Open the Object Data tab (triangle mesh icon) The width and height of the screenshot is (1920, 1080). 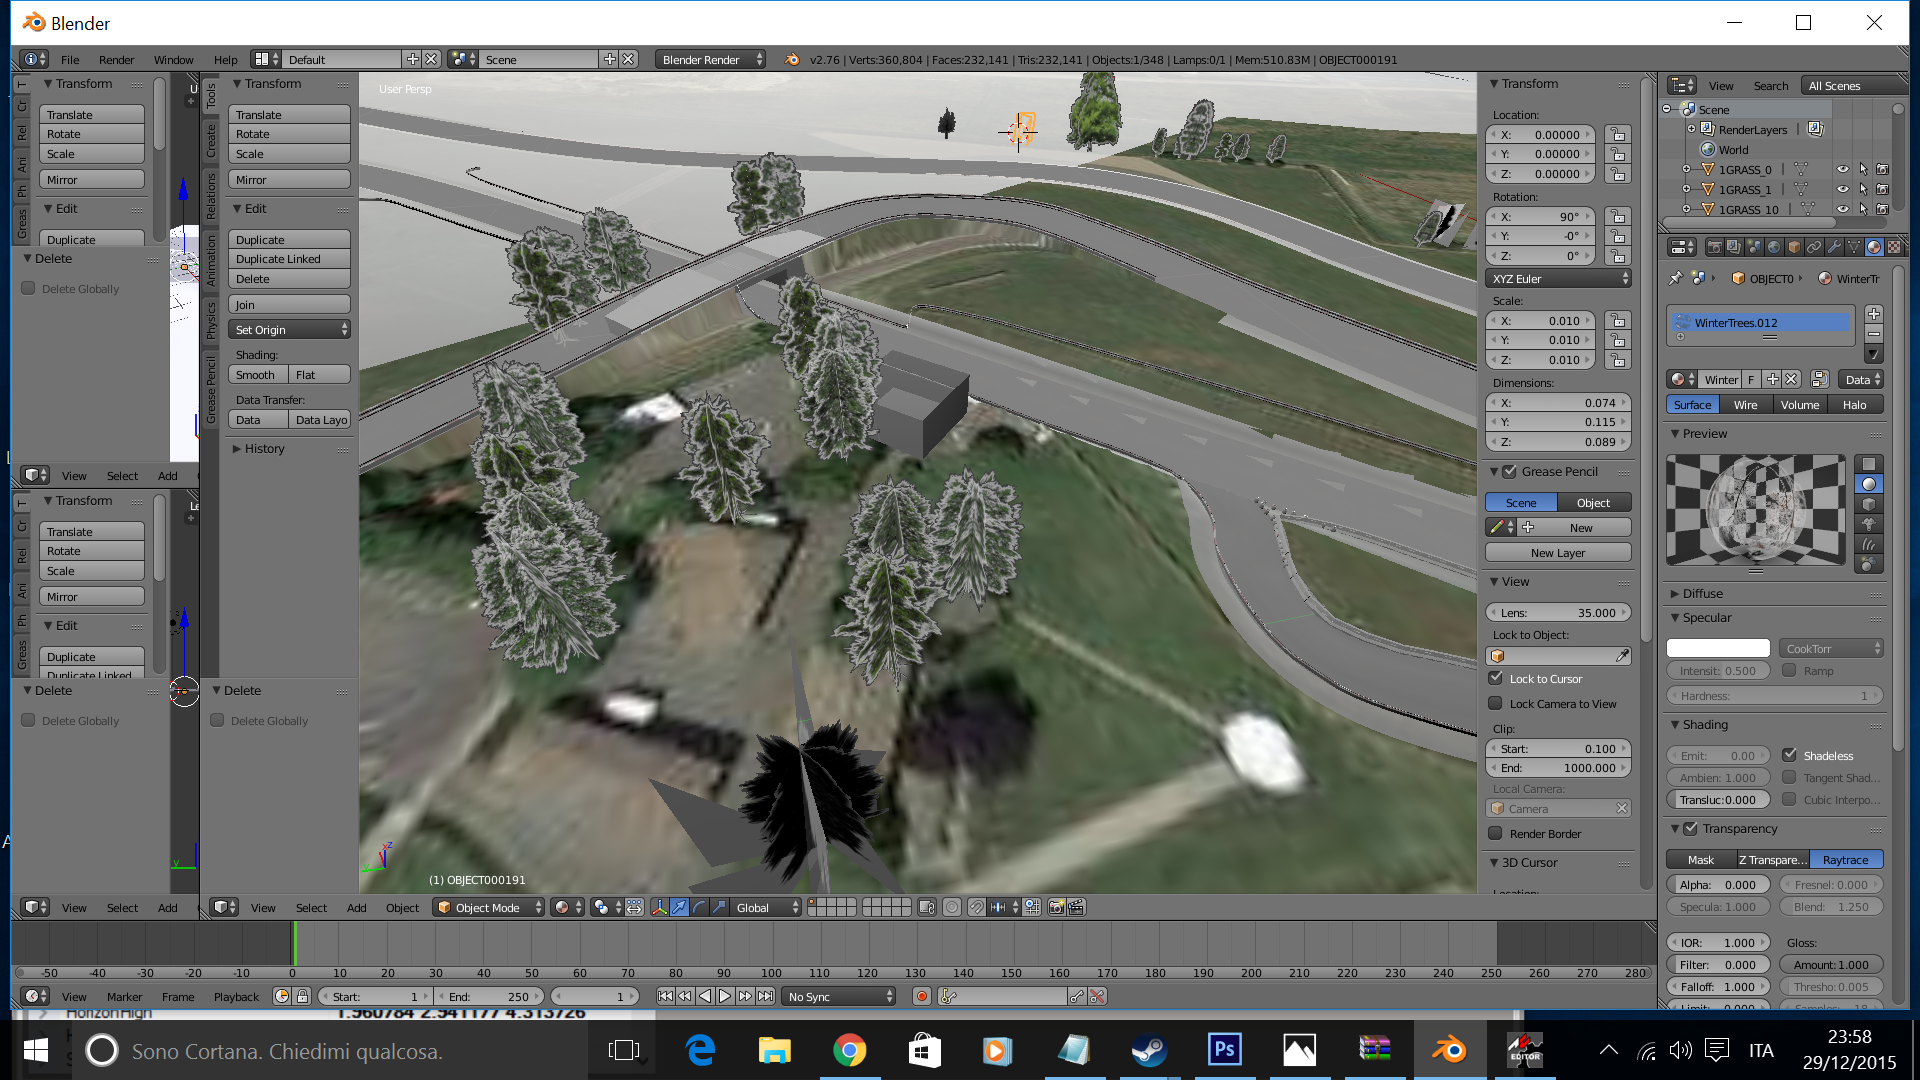pos(1854,247)
